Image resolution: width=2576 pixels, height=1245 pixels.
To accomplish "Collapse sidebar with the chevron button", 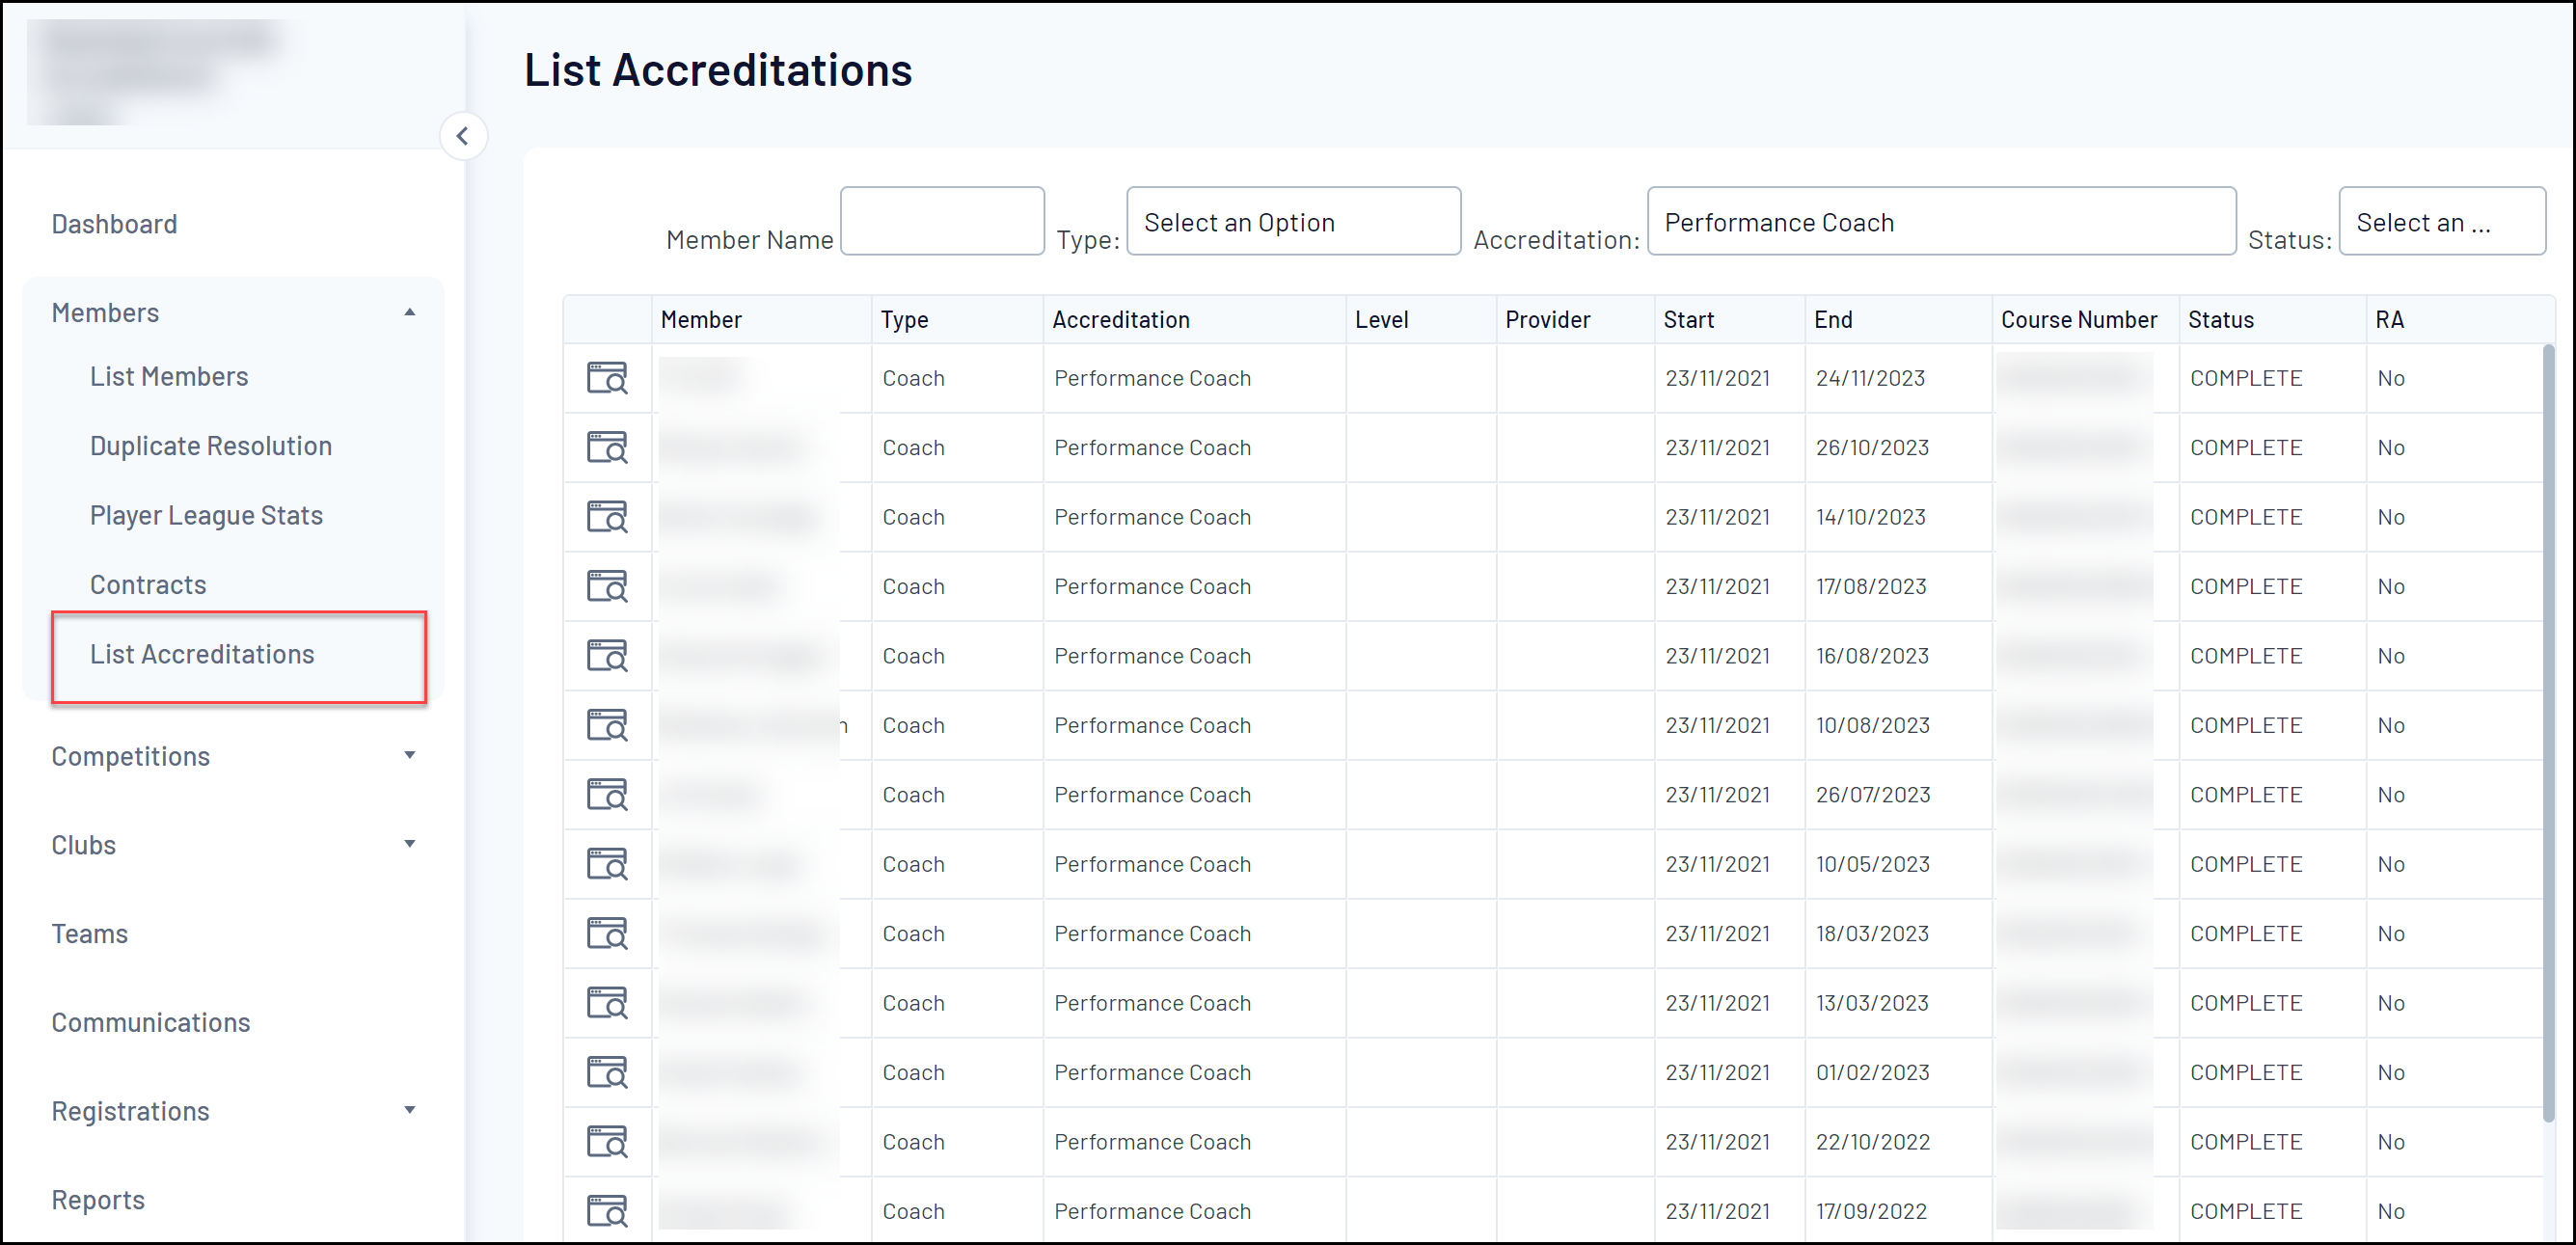I will point(462,136).
